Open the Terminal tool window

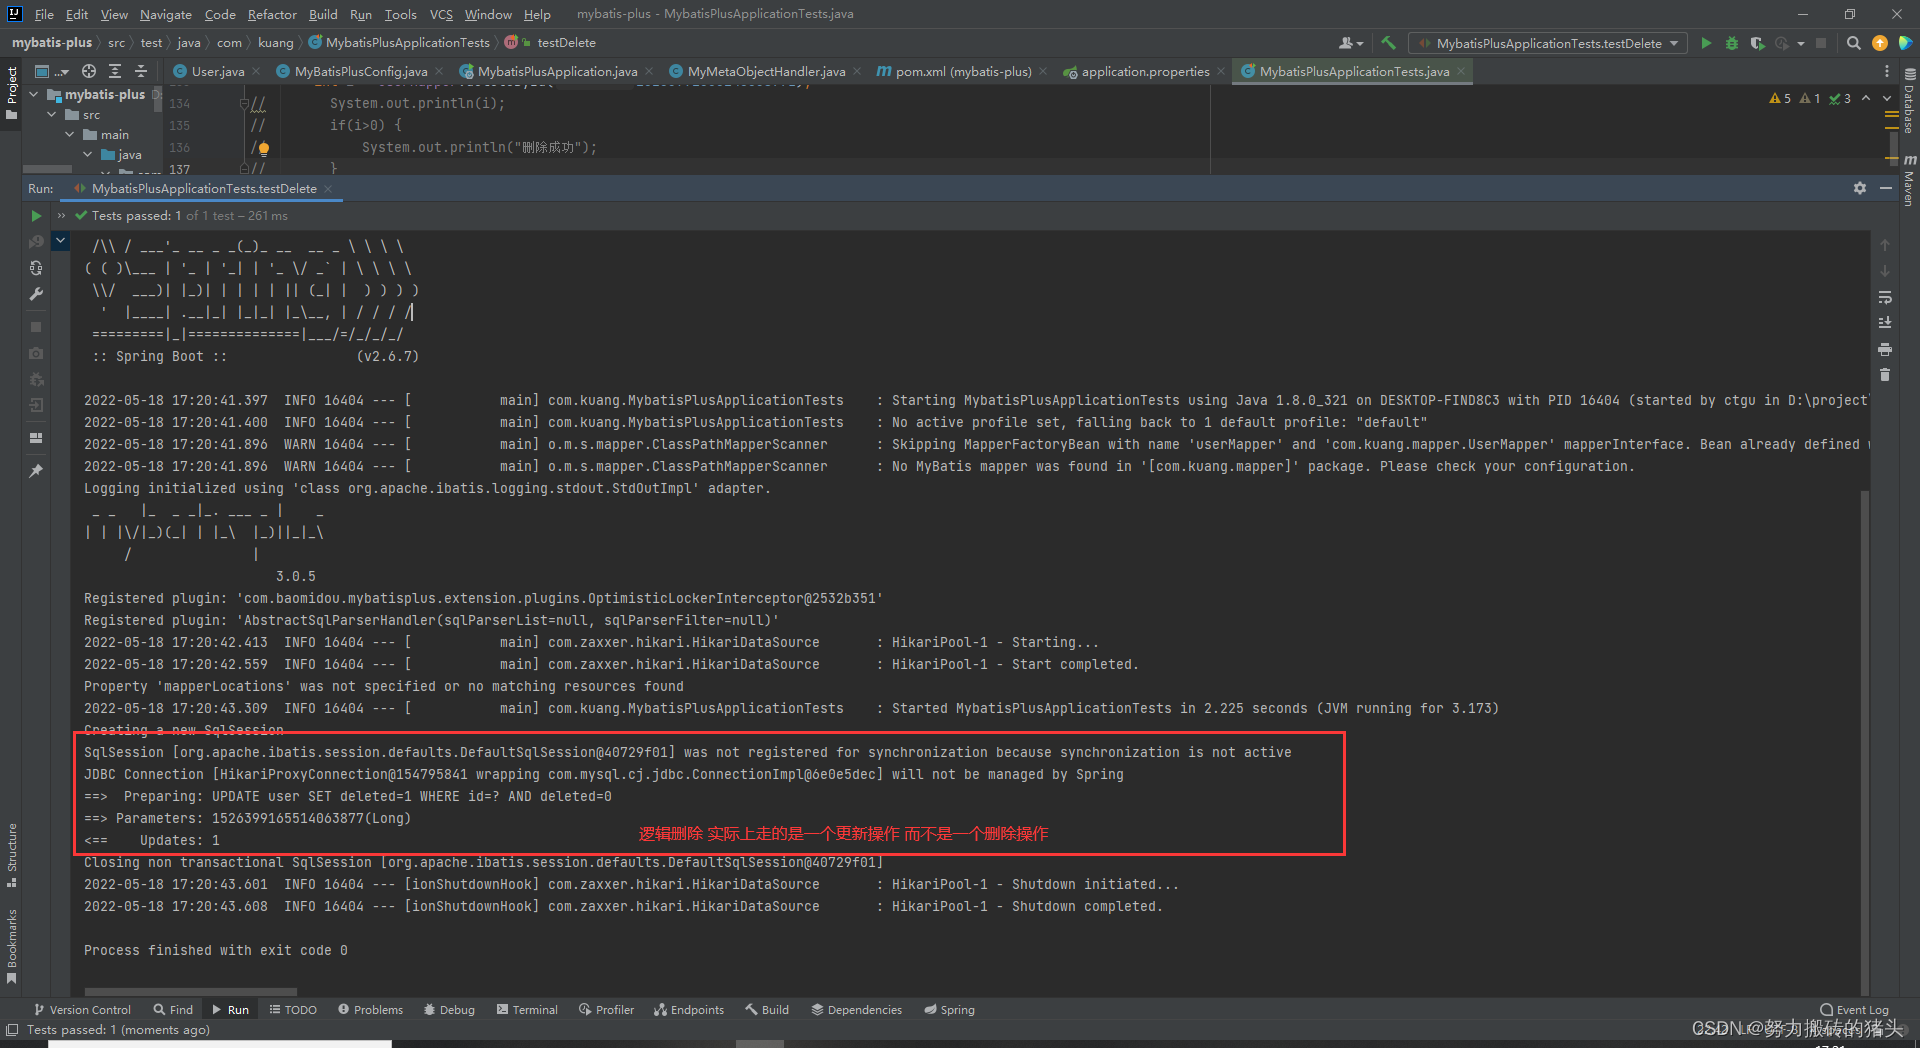click(527, 1010)
